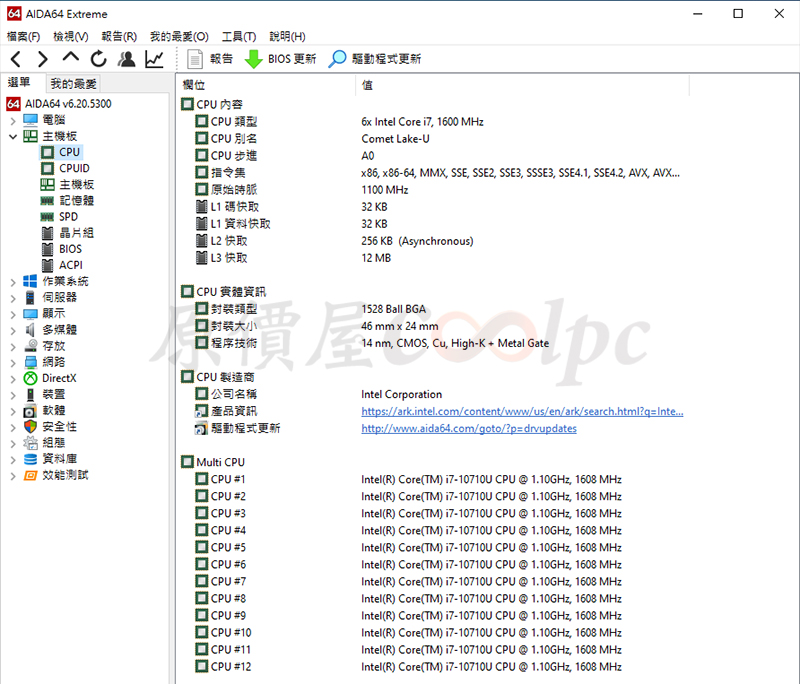Click the up-level arrow toolbar icon
This screenshot has height=684, width=800.
click(x=70, y=57)
